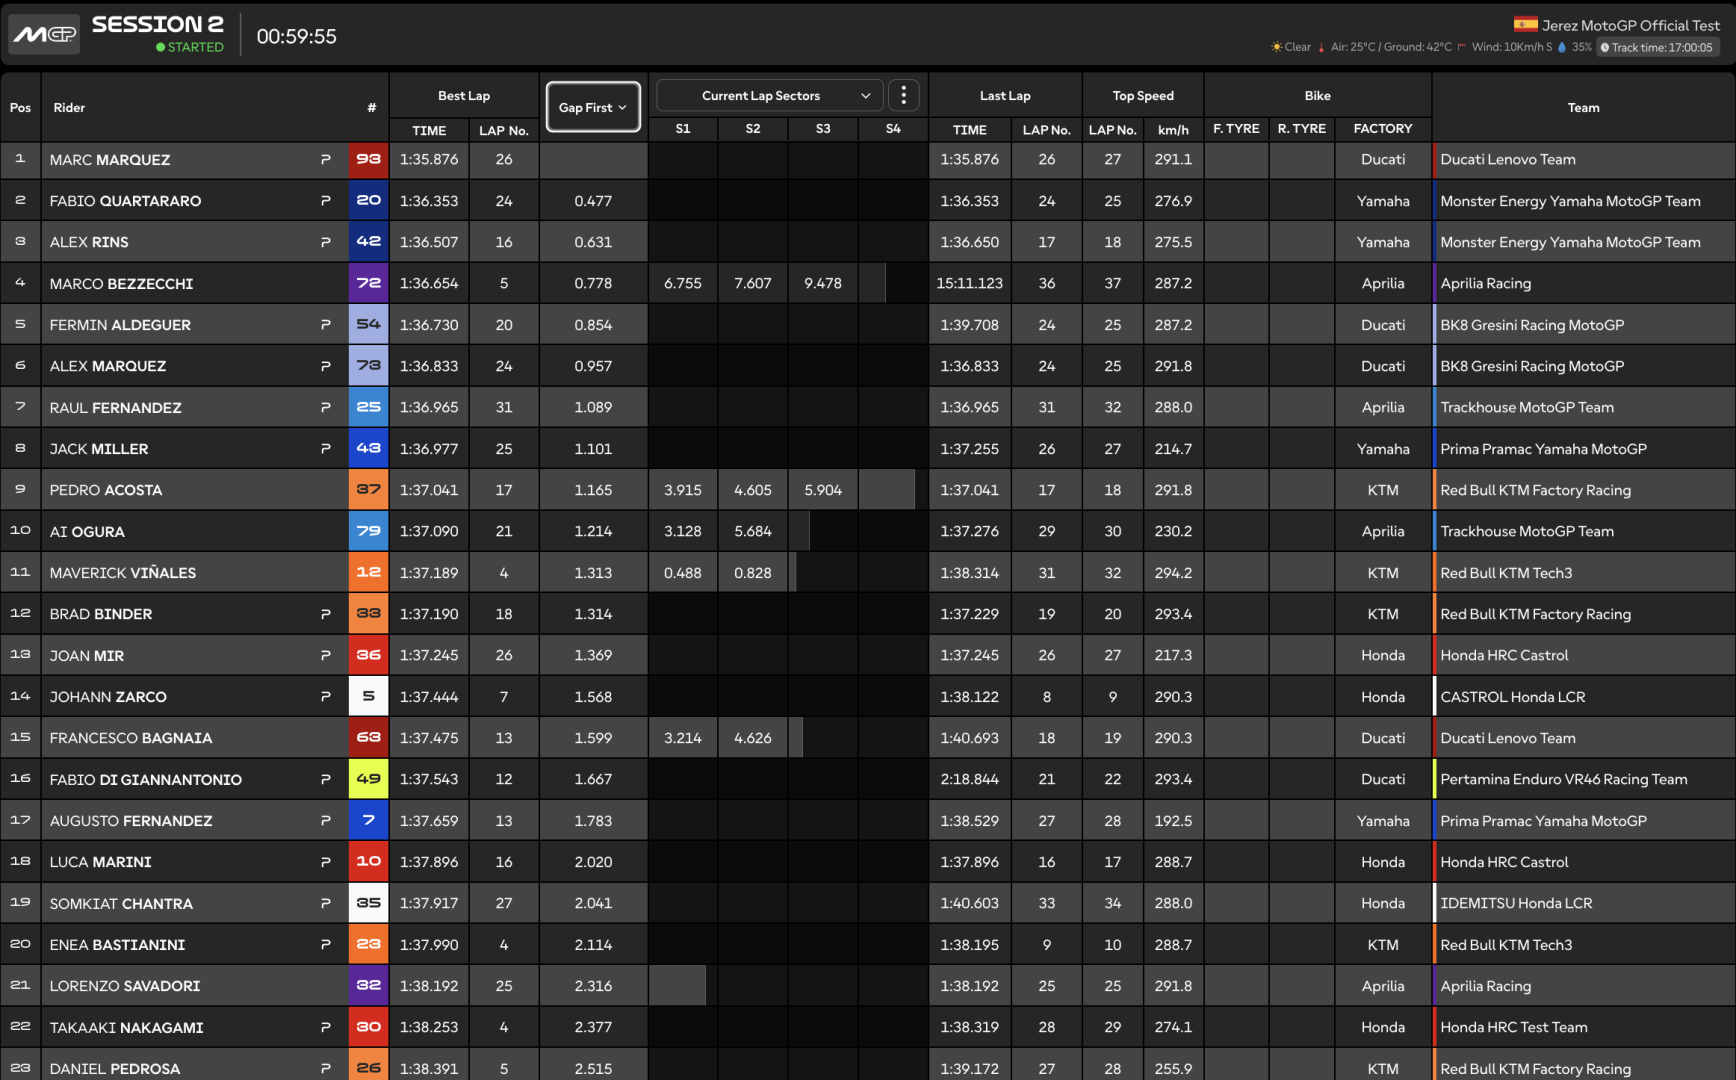
Task: Select Fabio Quartararo rider name
Action: [125, 201]
